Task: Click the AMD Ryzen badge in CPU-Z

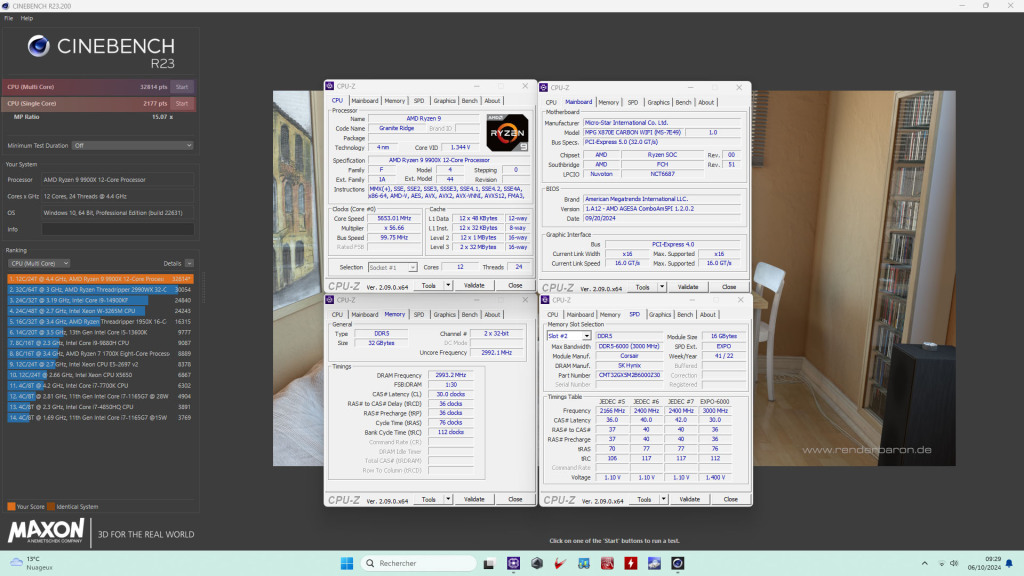Action: click(x=506, y=131)
